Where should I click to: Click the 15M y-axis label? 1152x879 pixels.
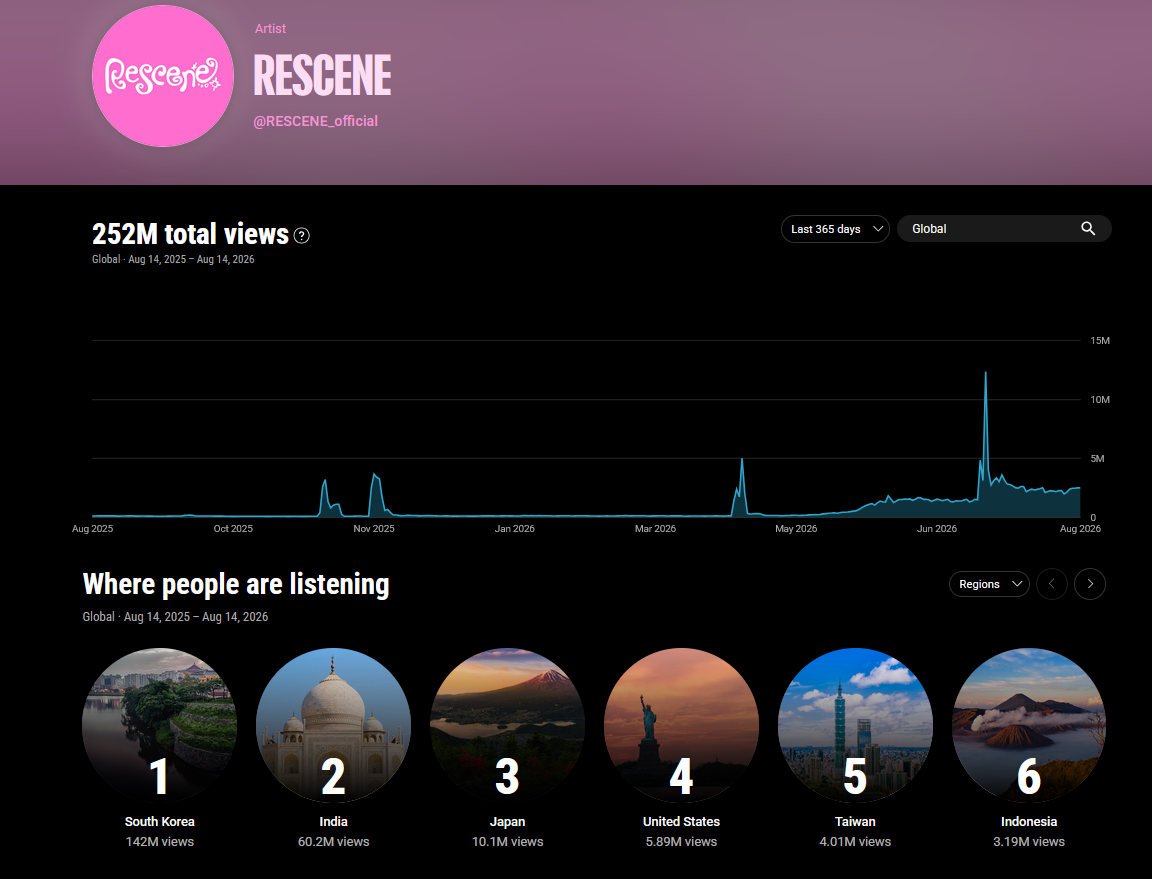1100,340
